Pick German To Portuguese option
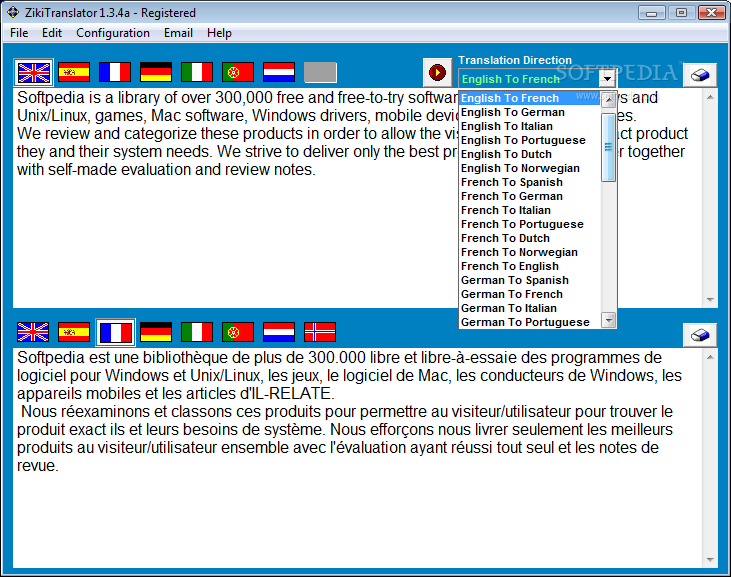This screenshot has width=731, height=577. pos(530,322)
